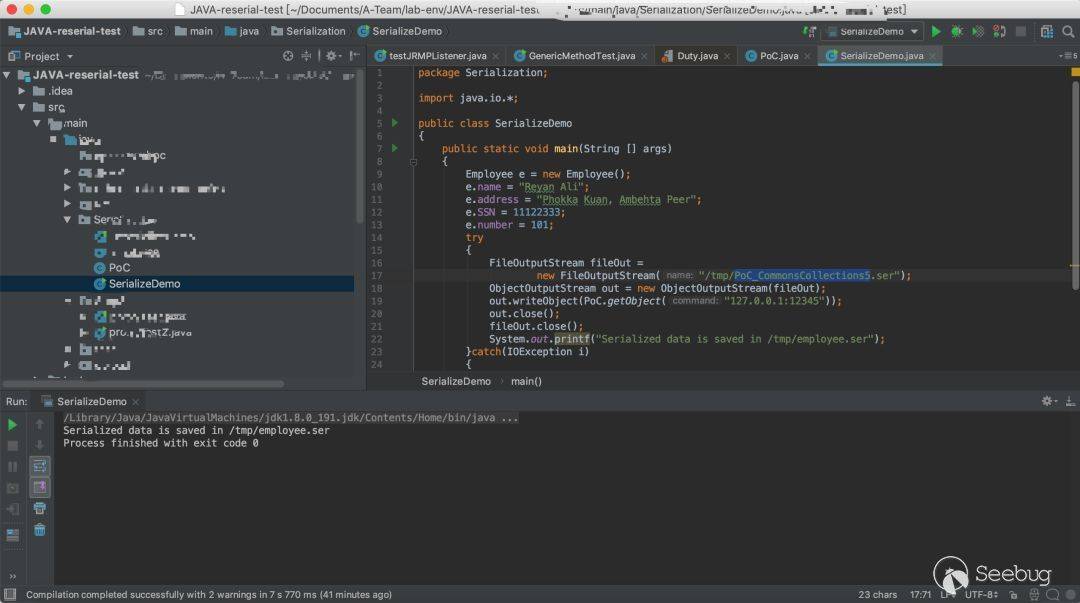
Task: Collapse the src folder in project tree
Action: (x=23, y=107)
